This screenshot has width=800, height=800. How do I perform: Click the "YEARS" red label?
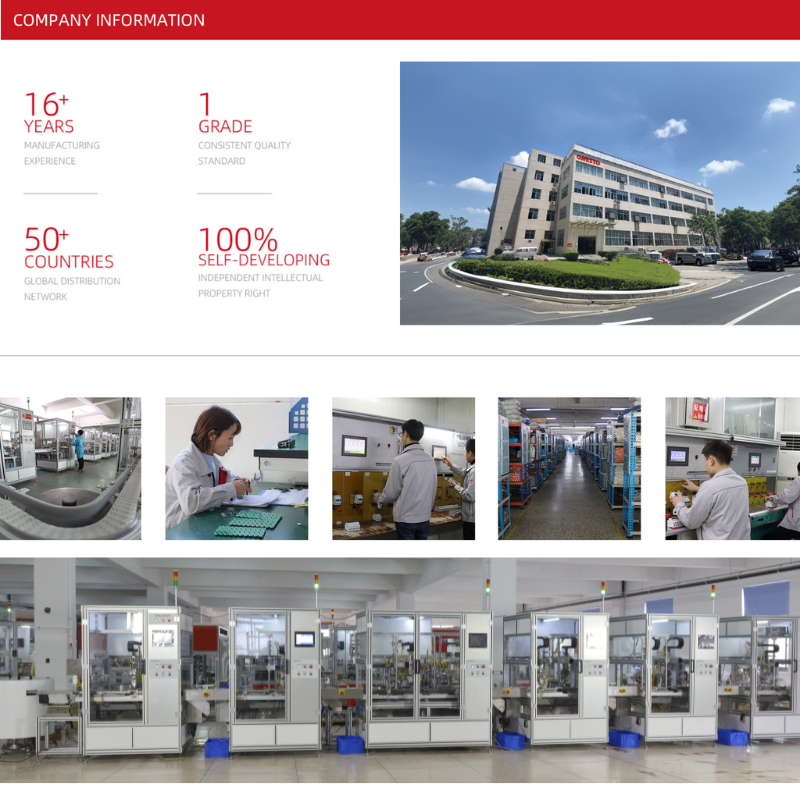tap(49, 127)
